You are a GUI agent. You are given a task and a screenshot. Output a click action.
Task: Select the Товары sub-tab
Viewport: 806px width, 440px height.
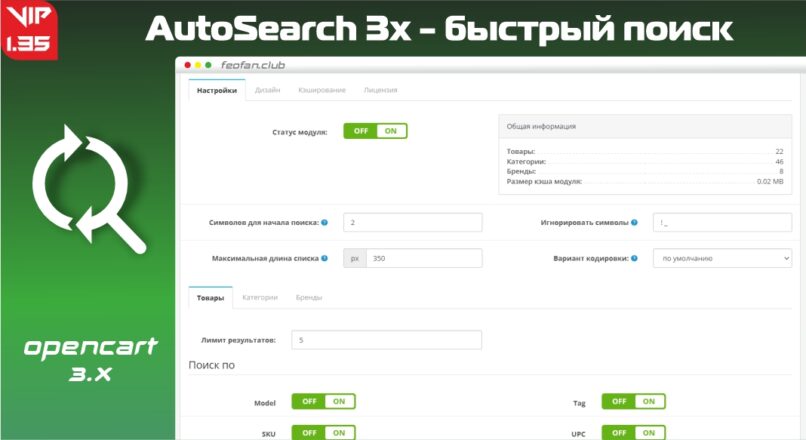[210, 298]
